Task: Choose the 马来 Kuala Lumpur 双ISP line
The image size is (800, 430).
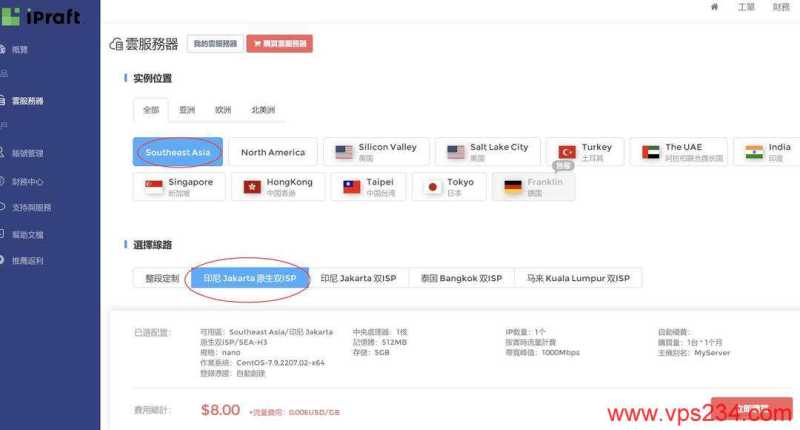Action: [579, 278]
